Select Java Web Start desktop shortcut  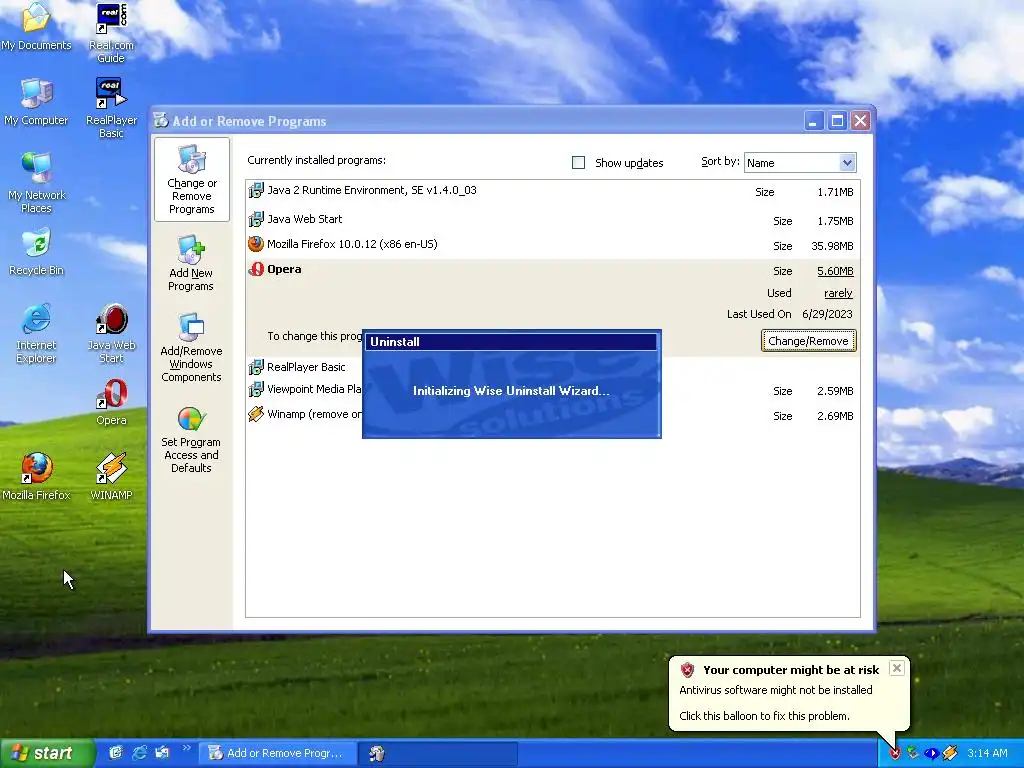(x=111, y=333)
